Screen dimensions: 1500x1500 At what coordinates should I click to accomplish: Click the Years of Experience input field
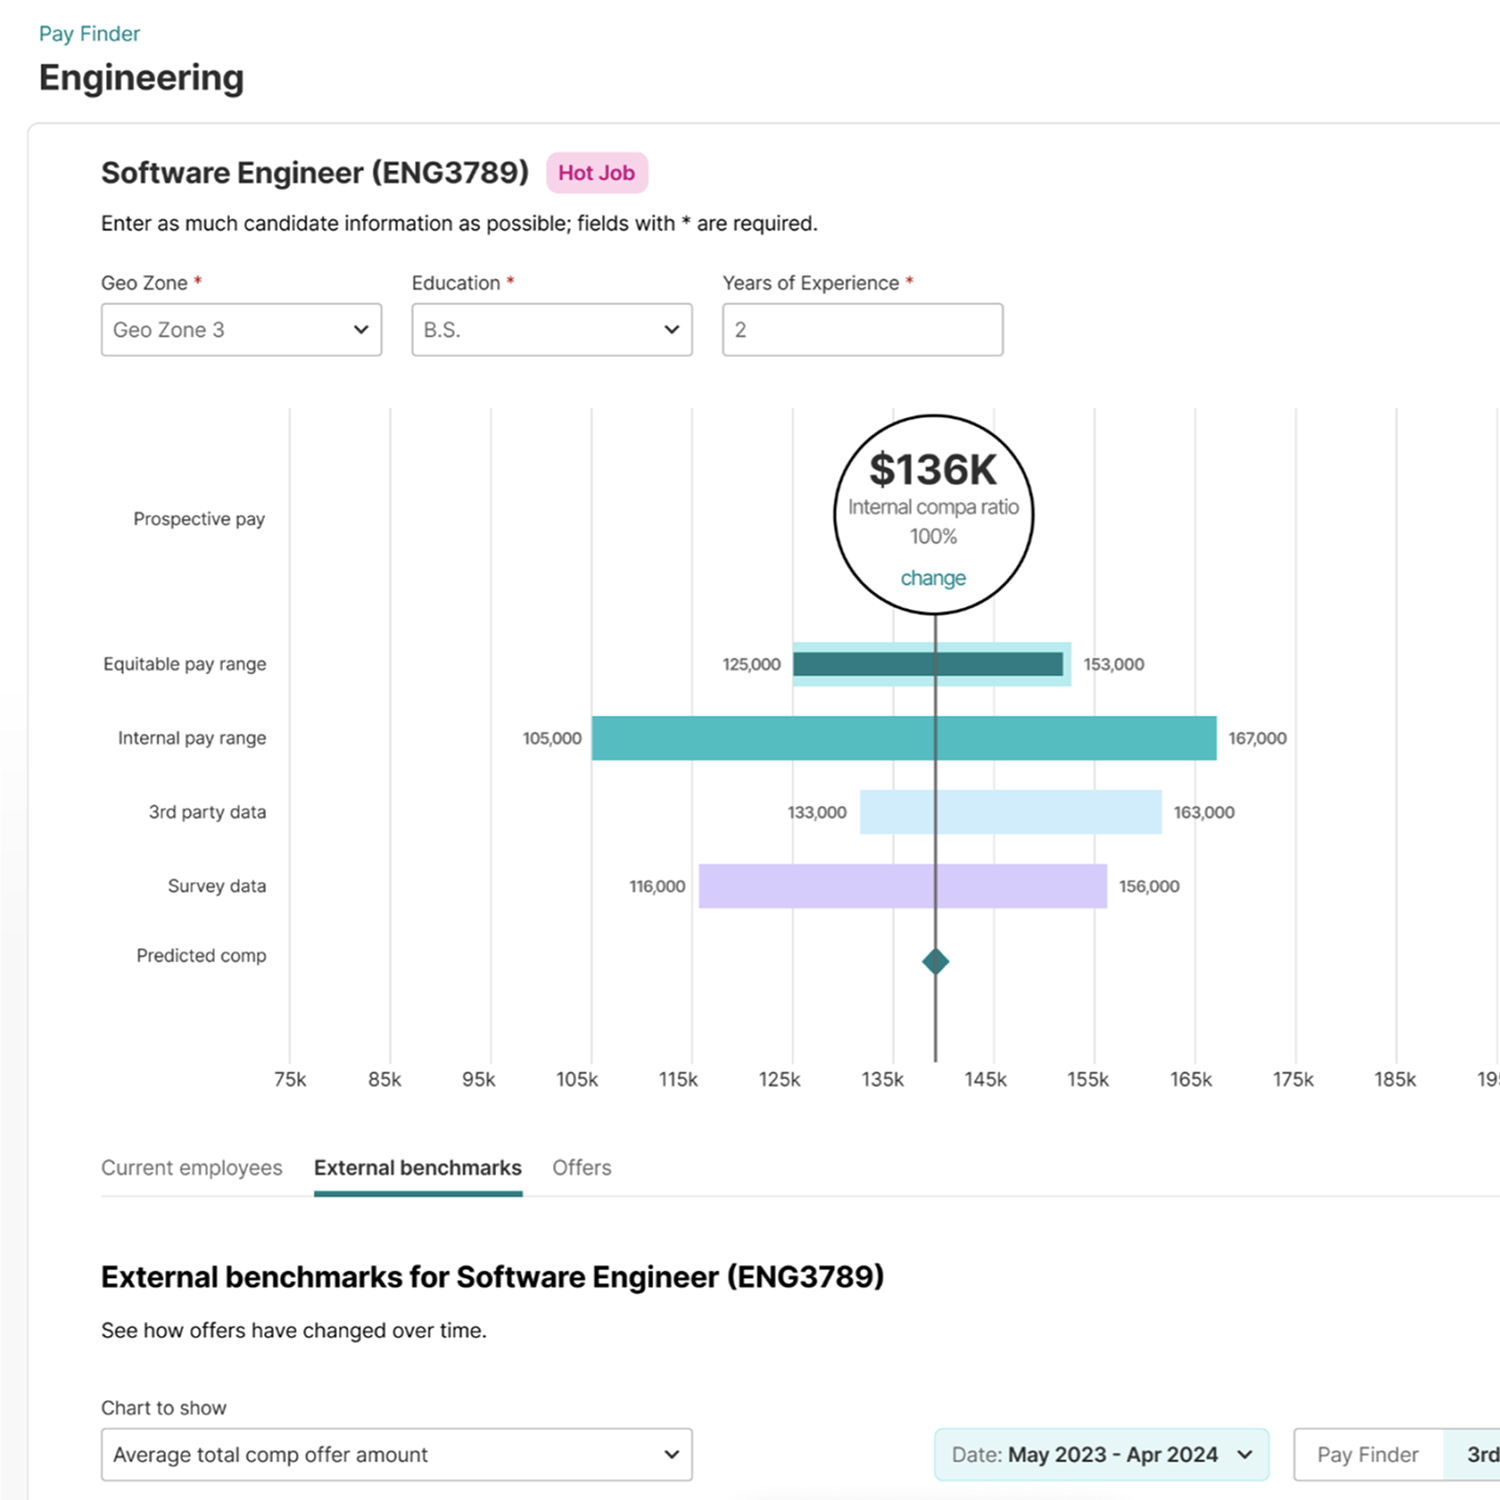tap(862, 330)
